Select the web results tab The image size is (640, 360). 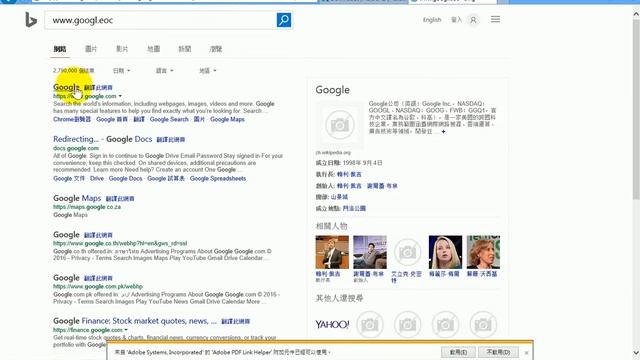[x=60, y=49]
